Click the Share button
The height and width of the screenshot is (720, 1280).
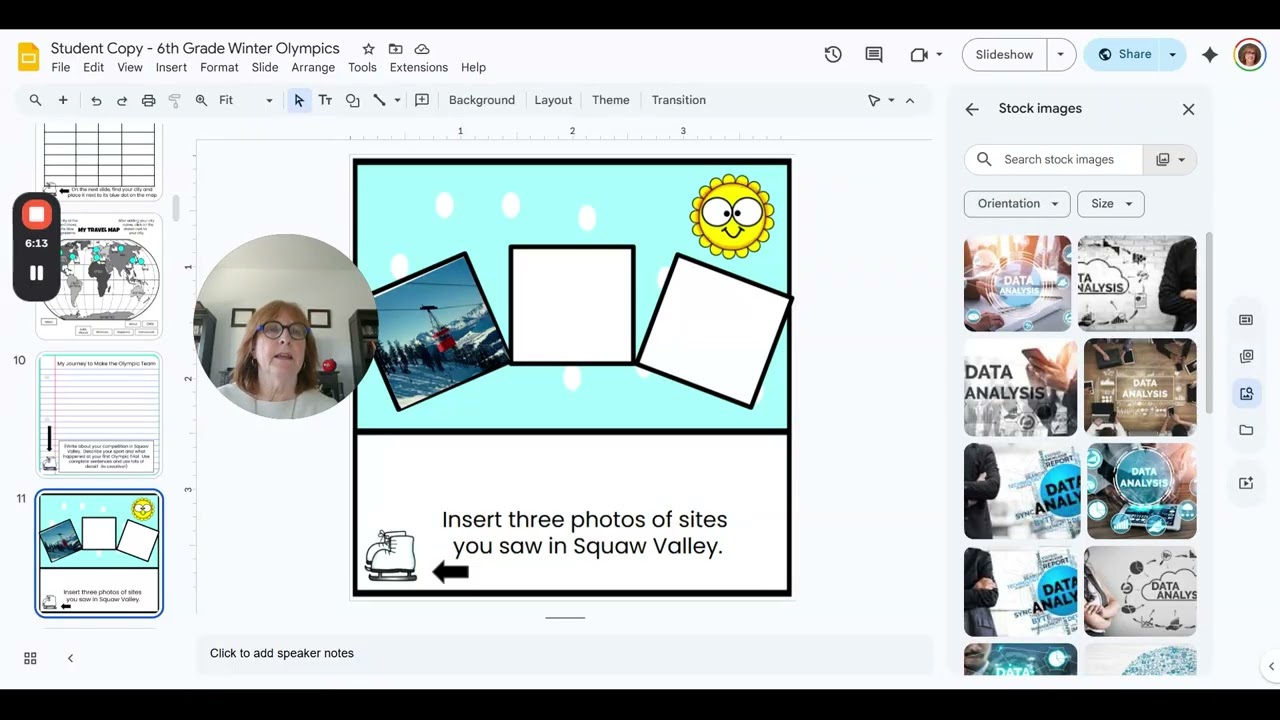pyautogui.click(x=1123, y=55)
